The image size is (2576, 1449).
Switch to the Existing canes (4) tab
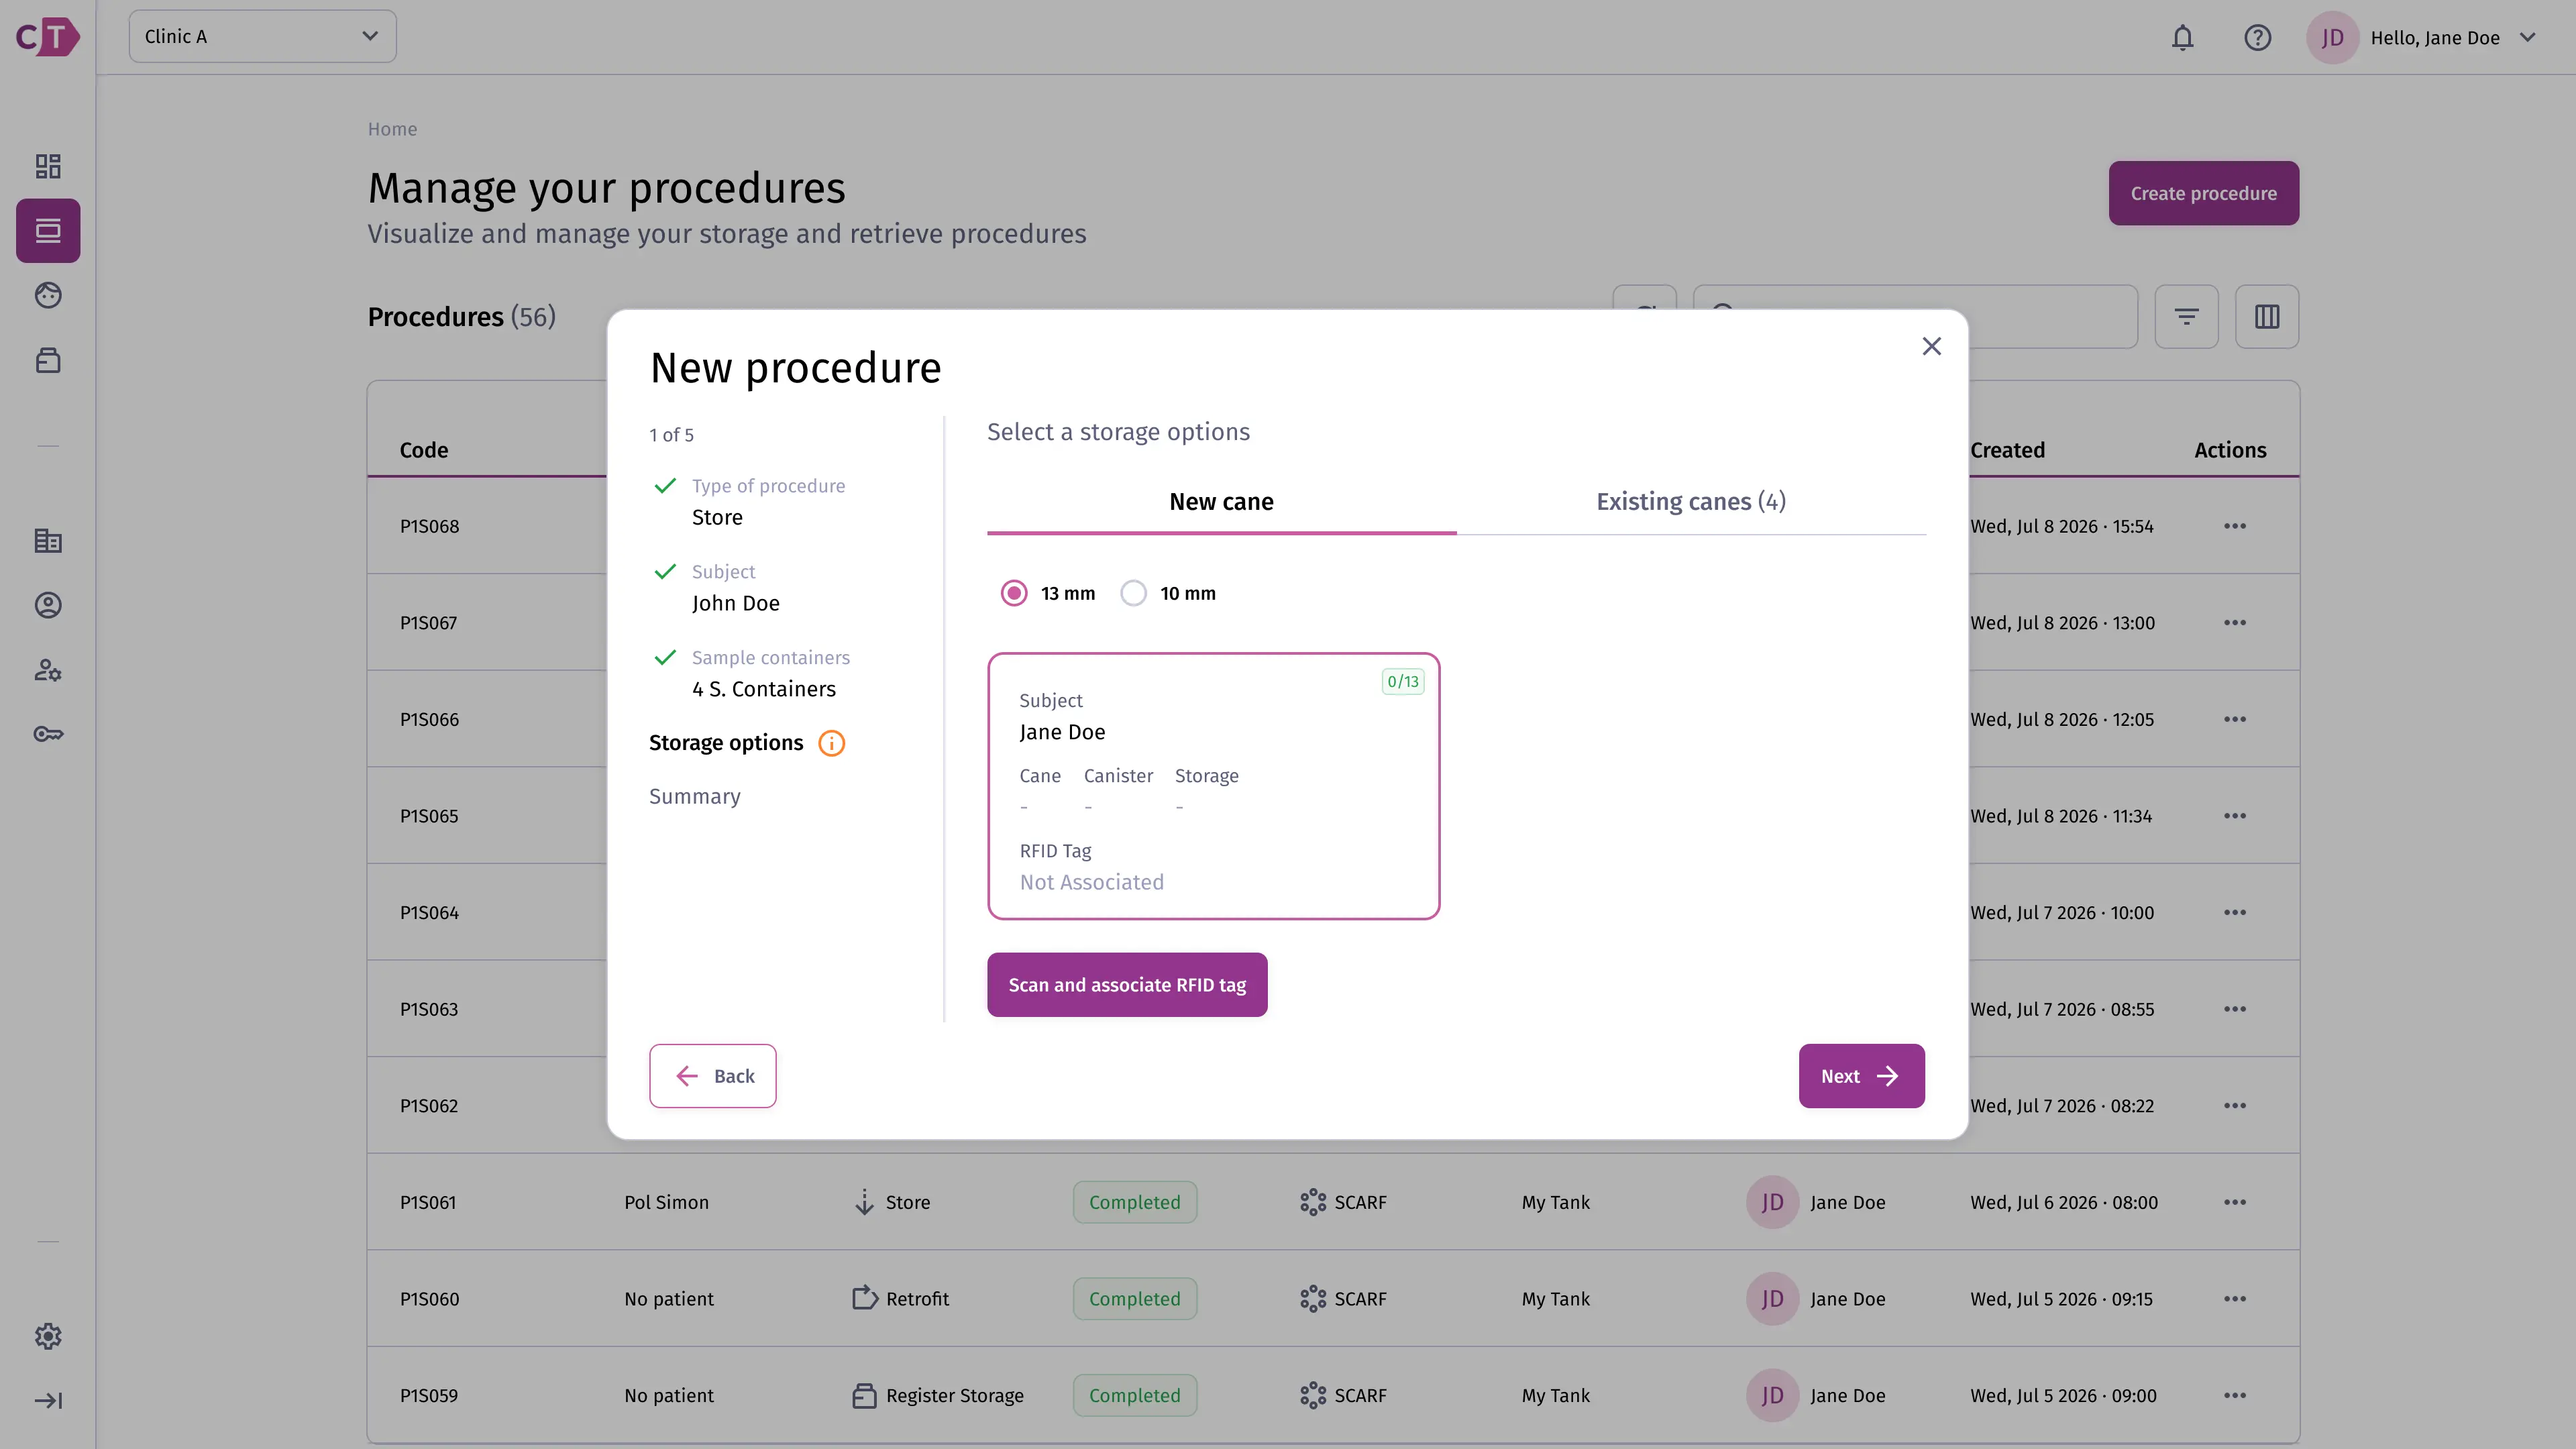1691,502
